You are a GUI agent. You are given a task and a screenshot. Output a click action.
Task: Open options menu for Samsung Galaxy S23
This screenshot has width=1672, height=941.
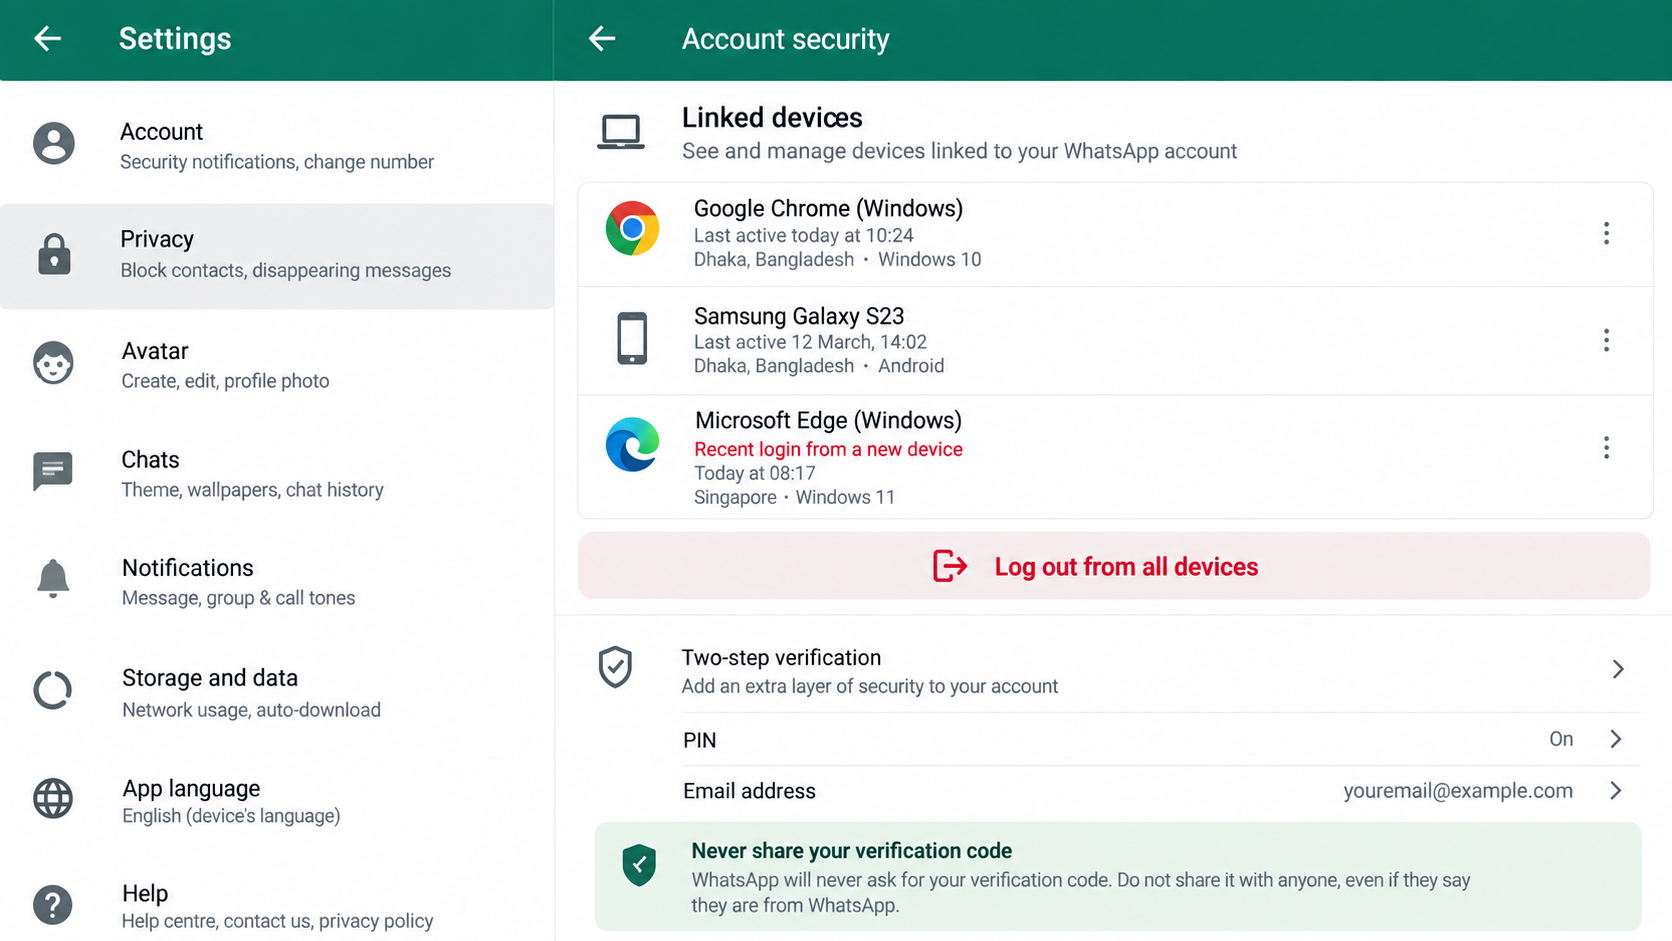pyautogui.click(x=1606, y=340)
